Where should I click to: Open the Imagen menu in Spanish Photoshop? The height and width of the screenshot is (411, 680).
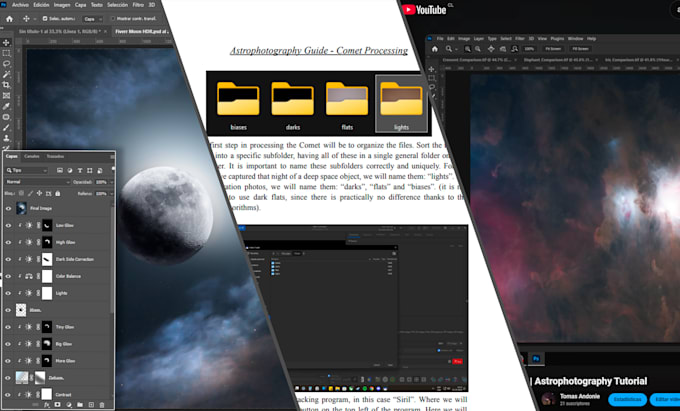(62, 5)
